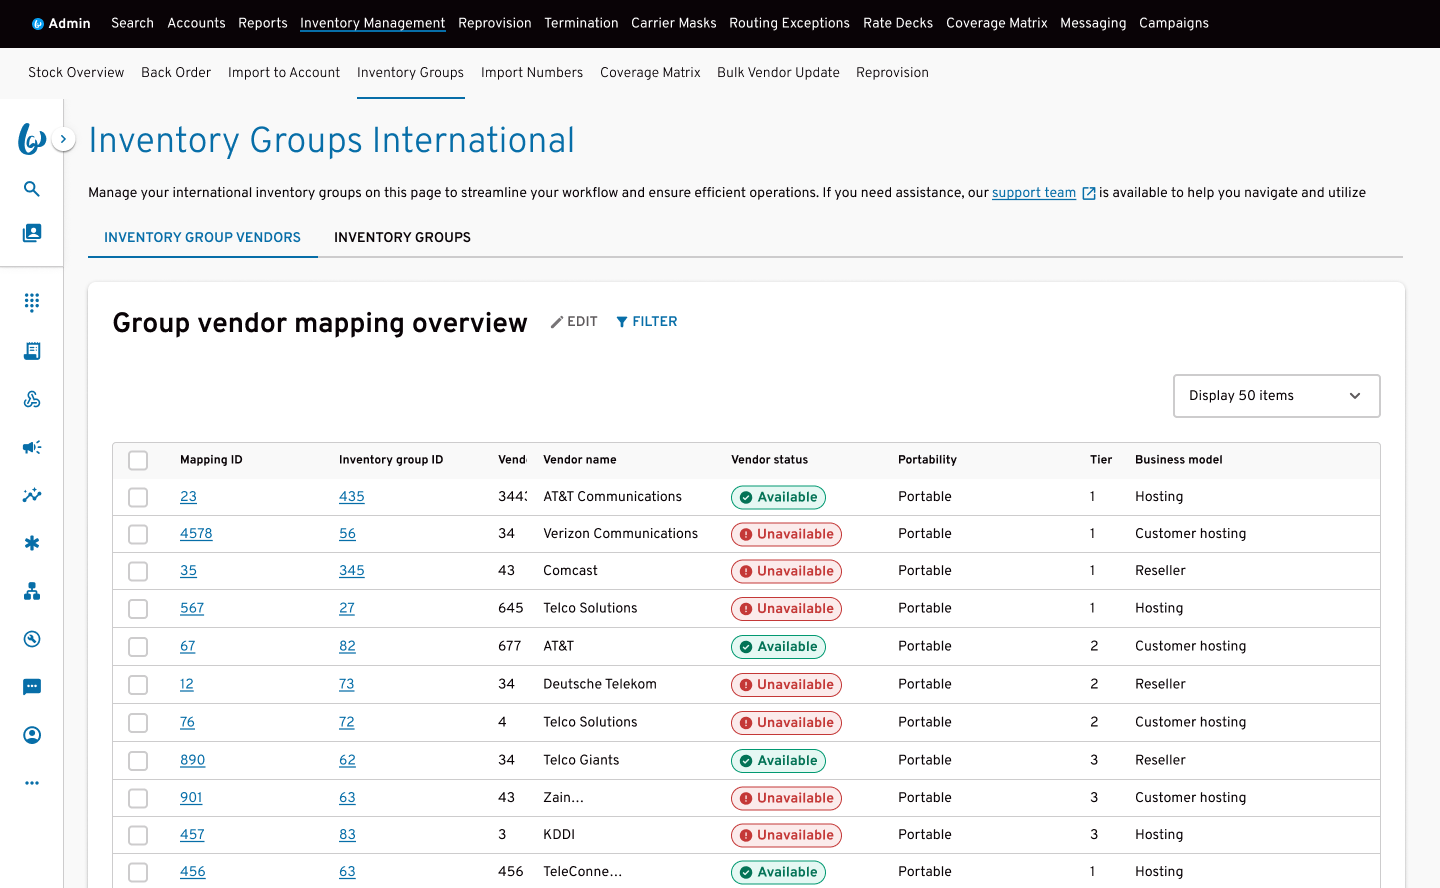Open the webhooks icon in sidebar
This screenshot has height=888, width=1440.
[x=32, y=399]
